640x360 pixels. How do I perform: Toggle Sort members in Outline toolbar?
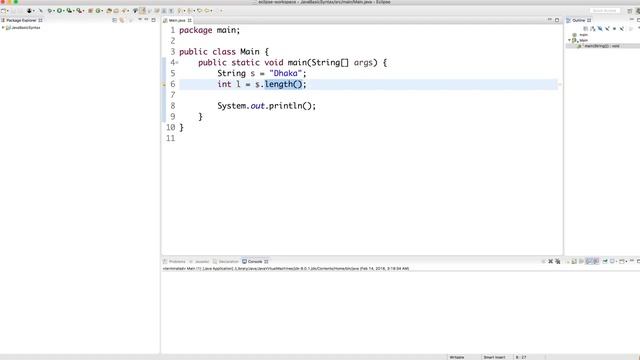(593, 29)
